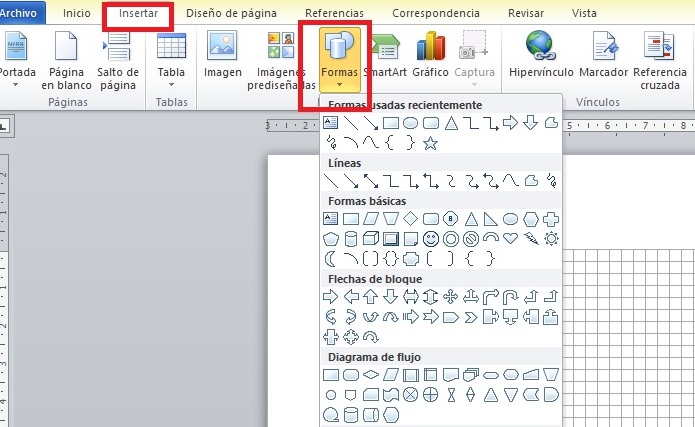Viewport: 695px width, 427px height.
Task: Pick the cross shape in Formas básicas
Action: tap(551, 219)
